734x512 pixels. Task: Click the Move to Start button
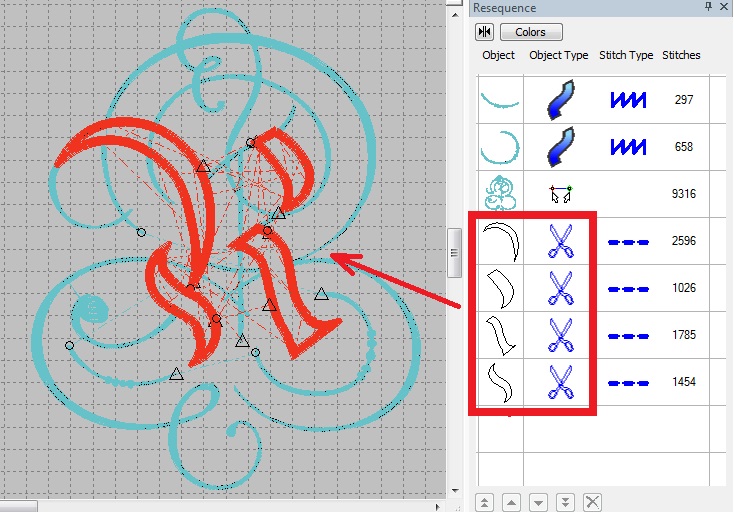(484, 502)
